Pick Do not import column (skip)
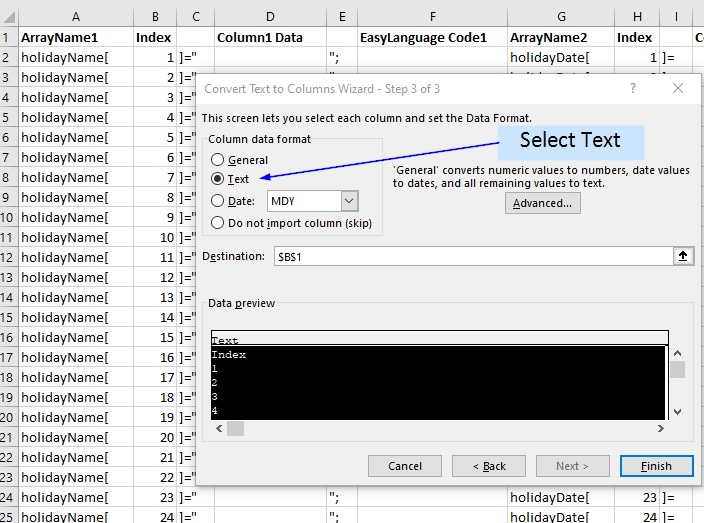704x523 pixels. (218, 223)
